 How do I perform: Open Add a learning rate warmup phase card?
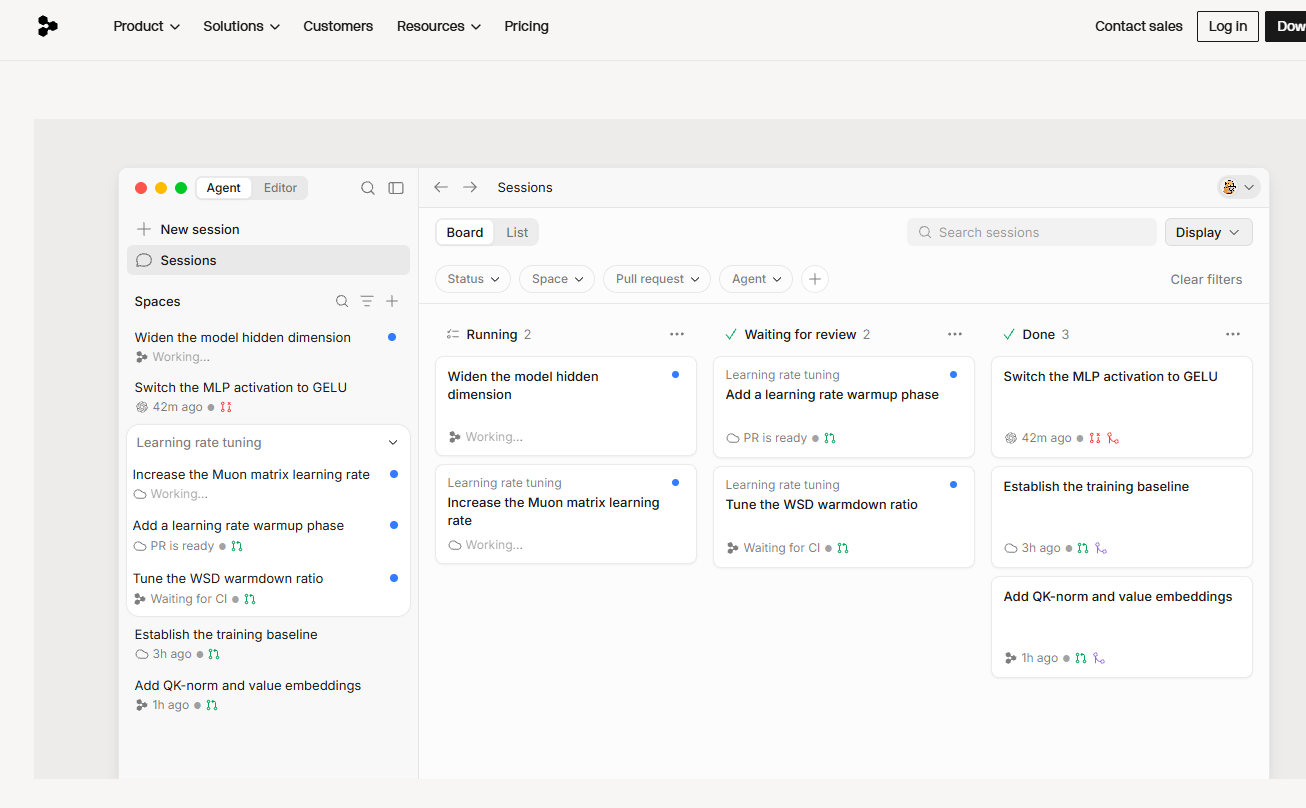[x=844, y=407]
